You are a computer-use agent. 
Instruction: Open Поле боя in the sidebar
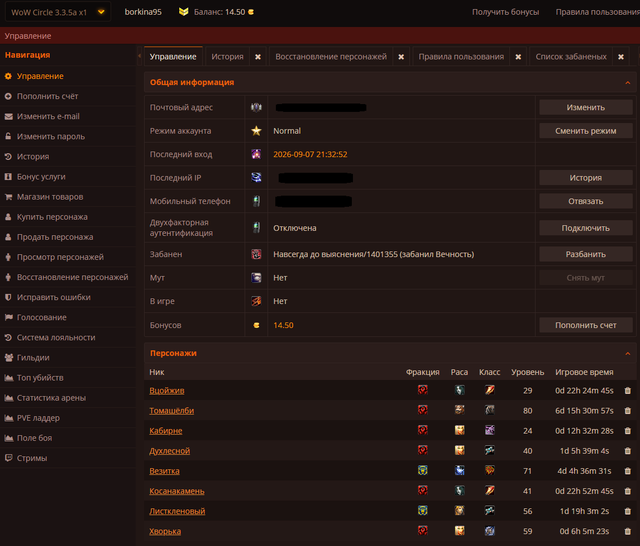coord(34,438)
